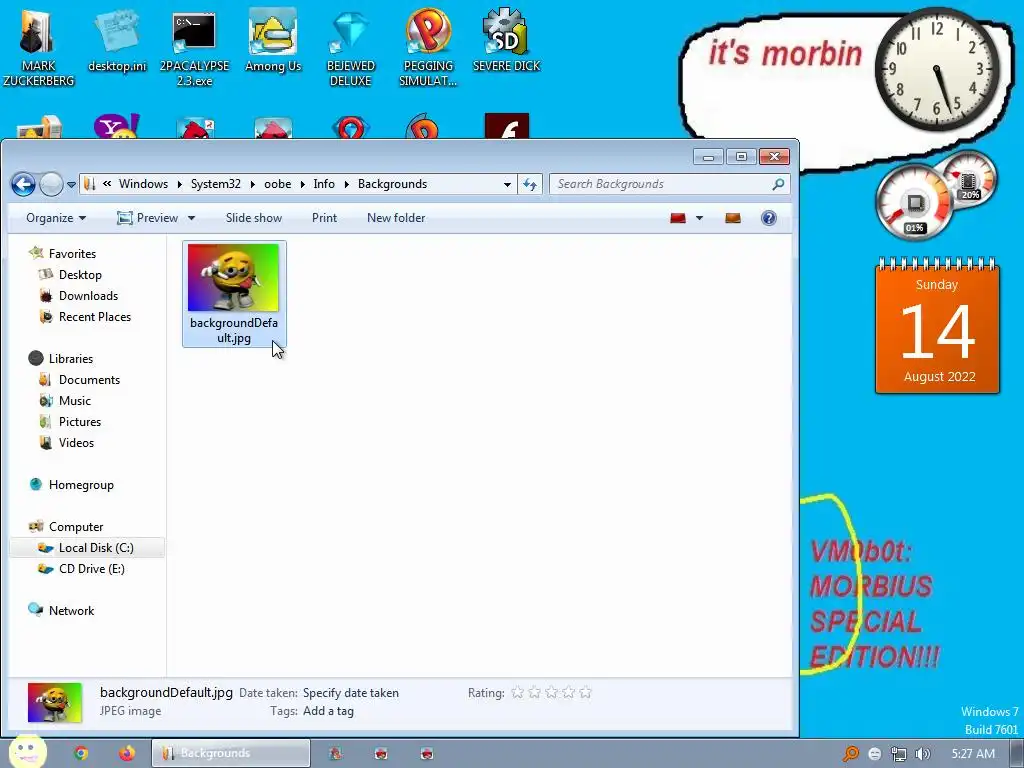Select the SD gear desktop icon
This screenshot has width=1024, height=768.
[506, 41]
